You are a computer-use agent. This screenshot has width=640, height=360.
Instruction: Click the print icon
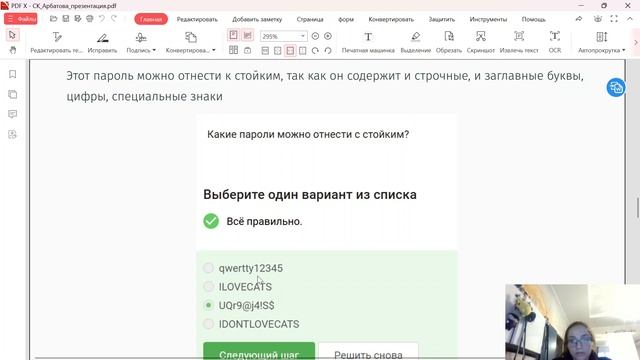click(90, 19)
